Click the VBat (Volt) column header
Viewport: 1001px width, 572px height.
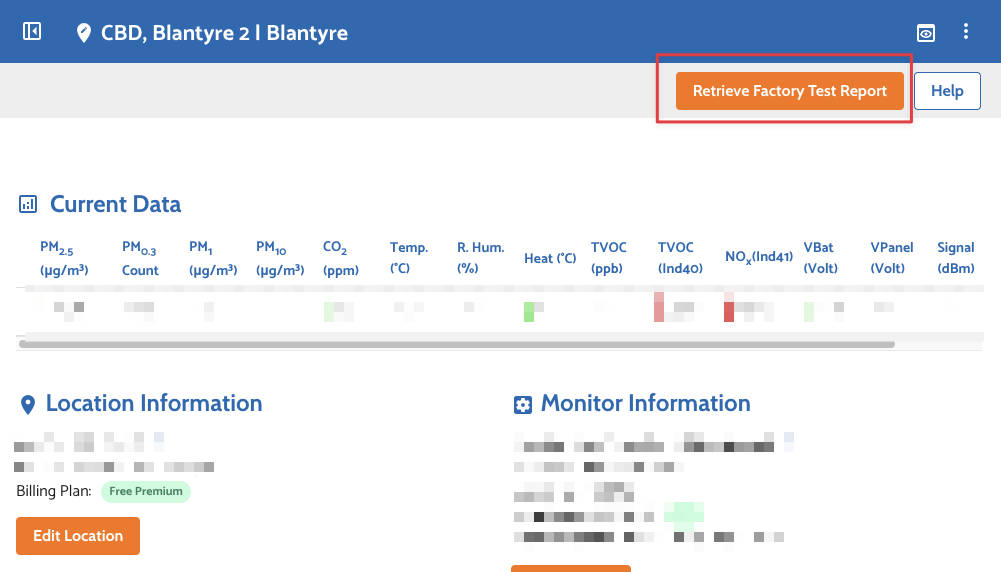(x=818, y=258)
